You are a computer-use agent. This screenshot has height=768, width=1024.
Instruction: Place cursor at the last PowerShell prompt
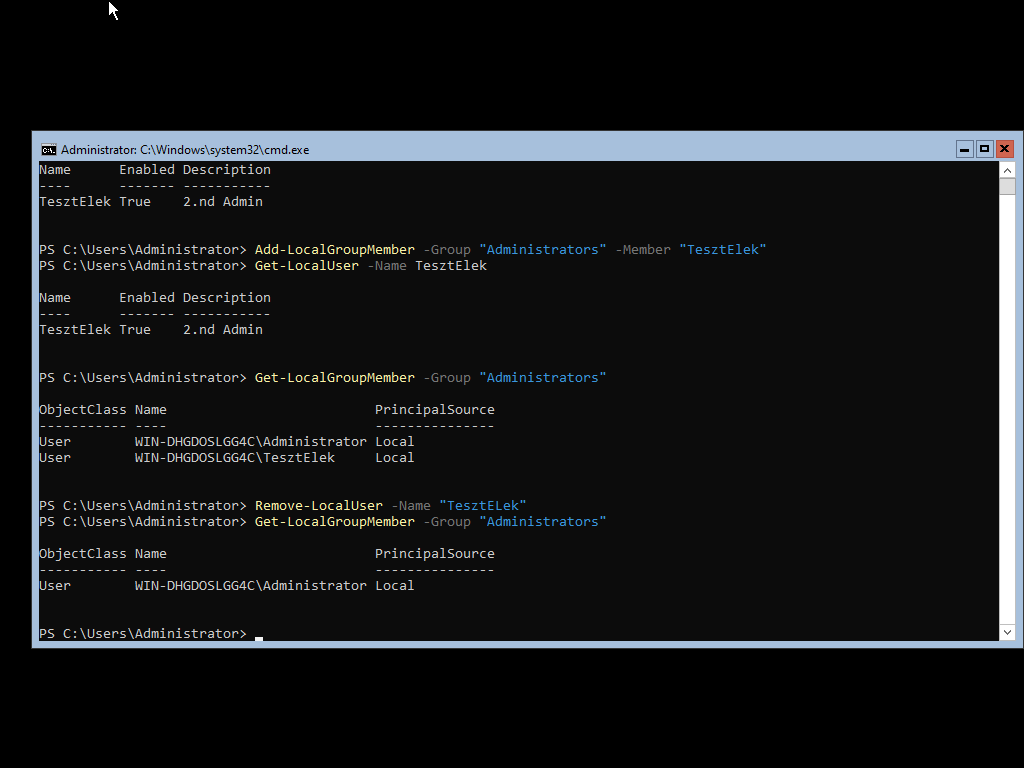pos(258,634)
